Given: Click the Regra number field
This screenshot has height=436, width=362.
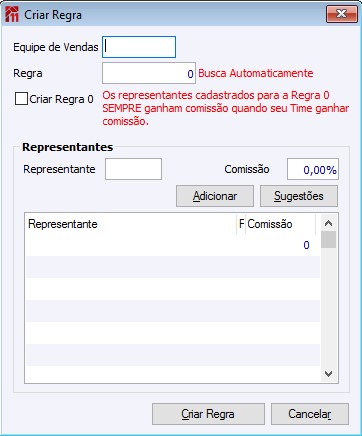Looking at the screenshot, I should pyautogui.click(x=149, y=73).
